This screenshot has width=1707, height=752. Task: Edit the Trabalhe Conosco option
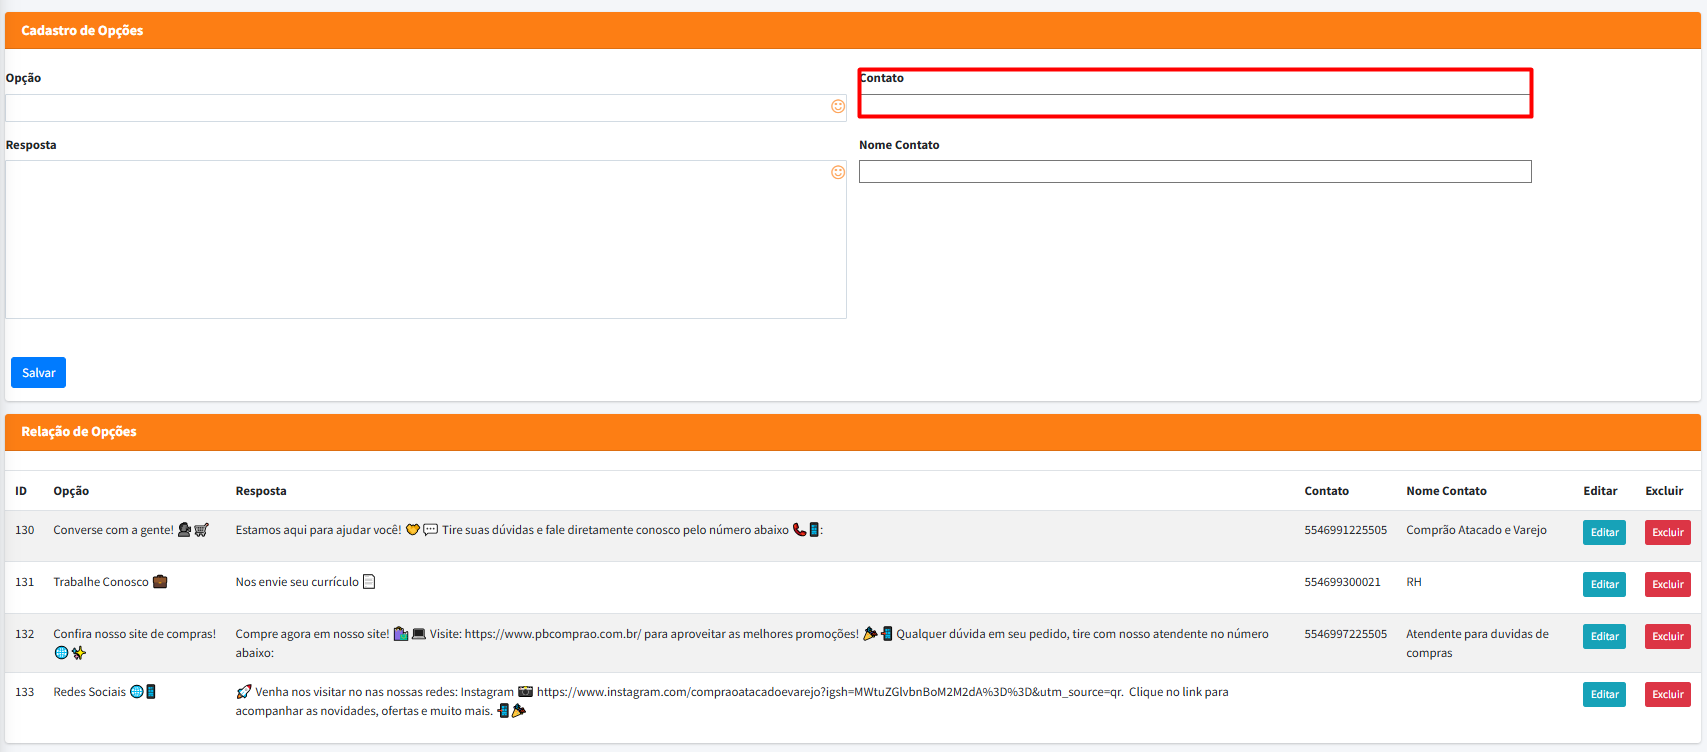tap(1604, 584)
